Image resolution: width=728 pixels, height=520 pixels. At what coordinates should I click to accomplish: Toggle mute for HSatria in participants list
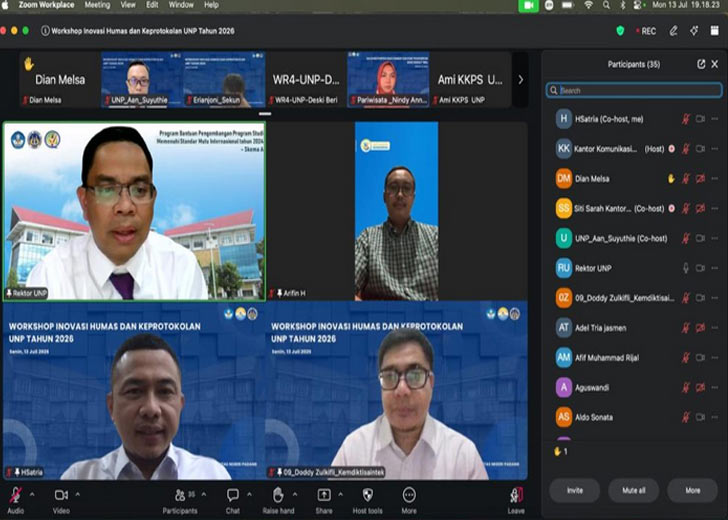[686, 119]
